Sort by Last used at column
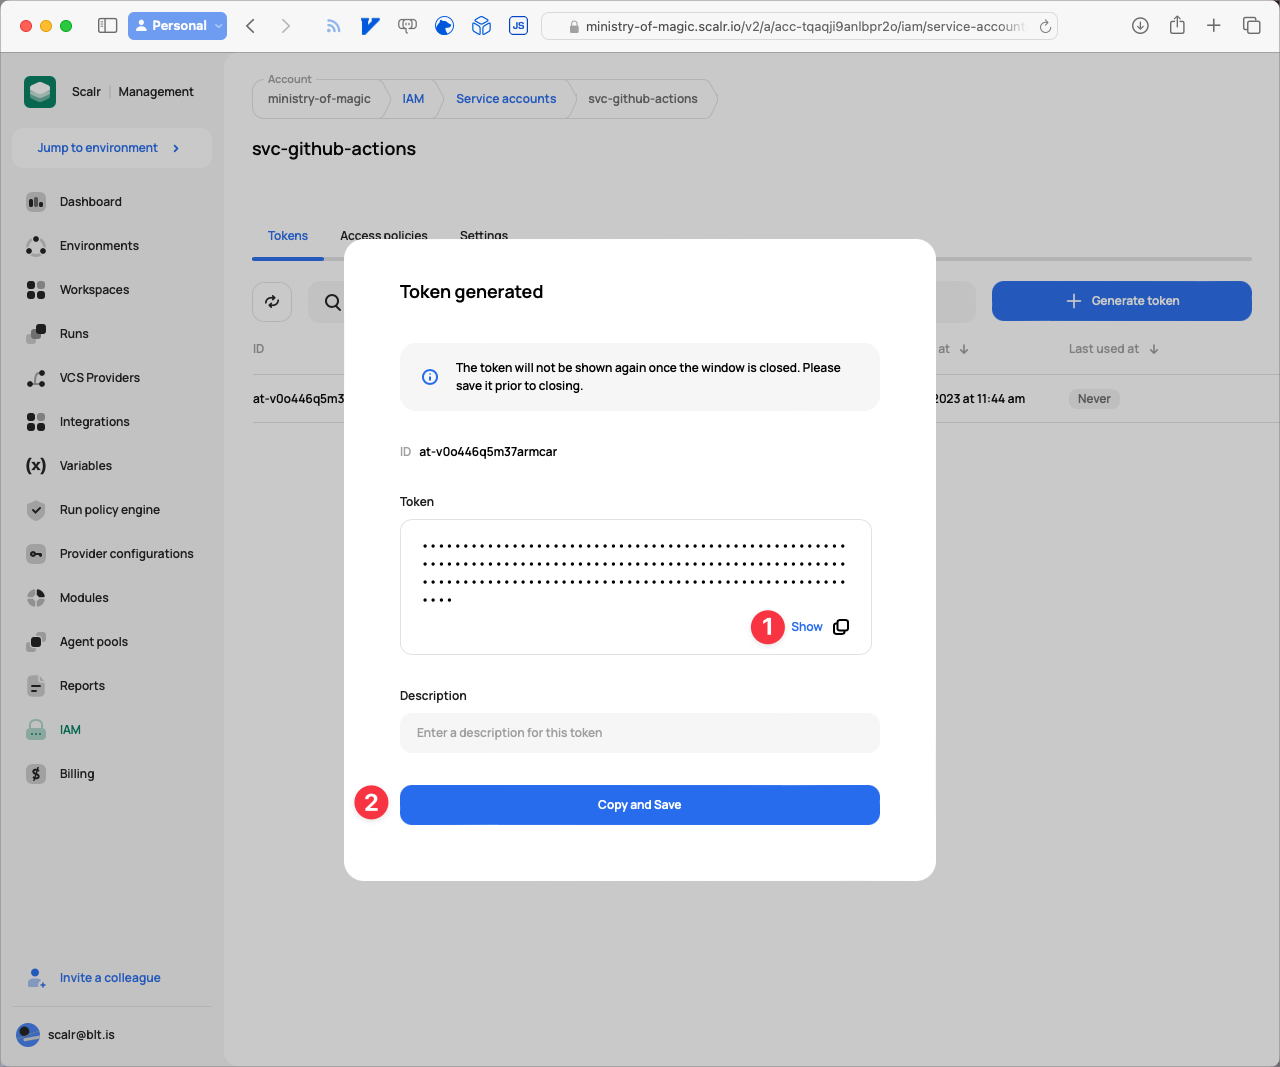 (1113, 349)
